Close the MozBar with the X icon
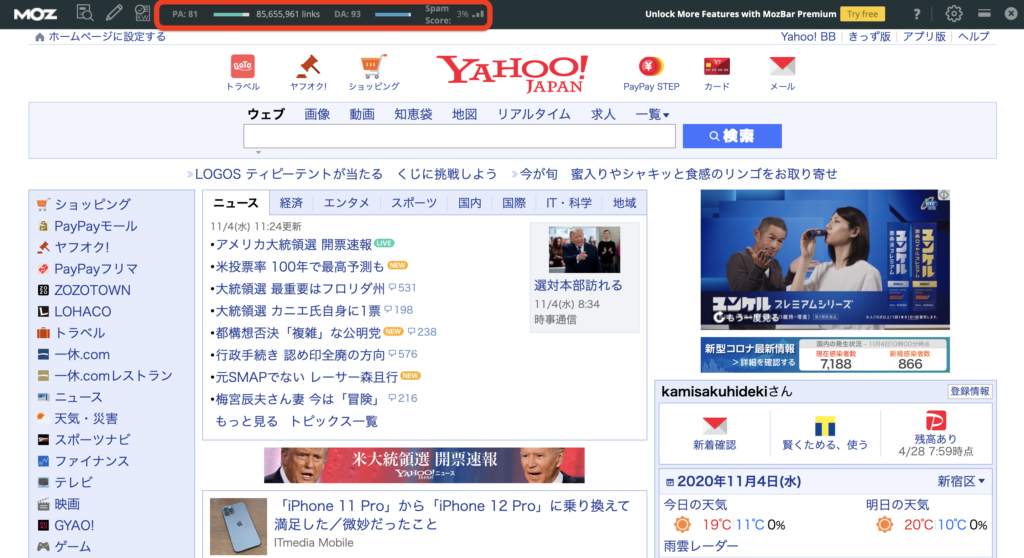The width and height of the screenshot is (1024, 558). (x=1011, y=13)
